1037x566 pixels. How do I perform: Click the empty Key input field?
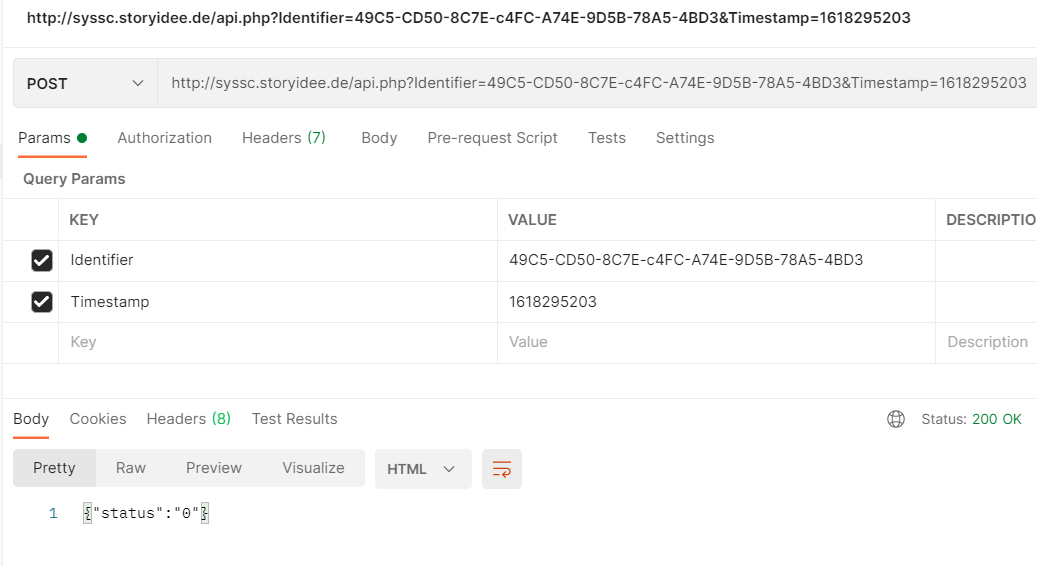point(277,343)
